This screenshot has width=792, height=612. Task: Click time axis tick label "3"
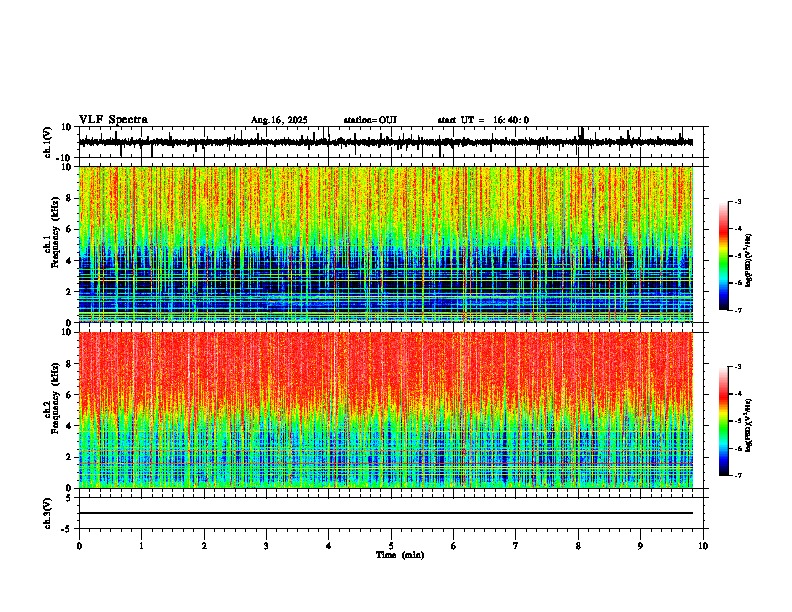point(266,546)
